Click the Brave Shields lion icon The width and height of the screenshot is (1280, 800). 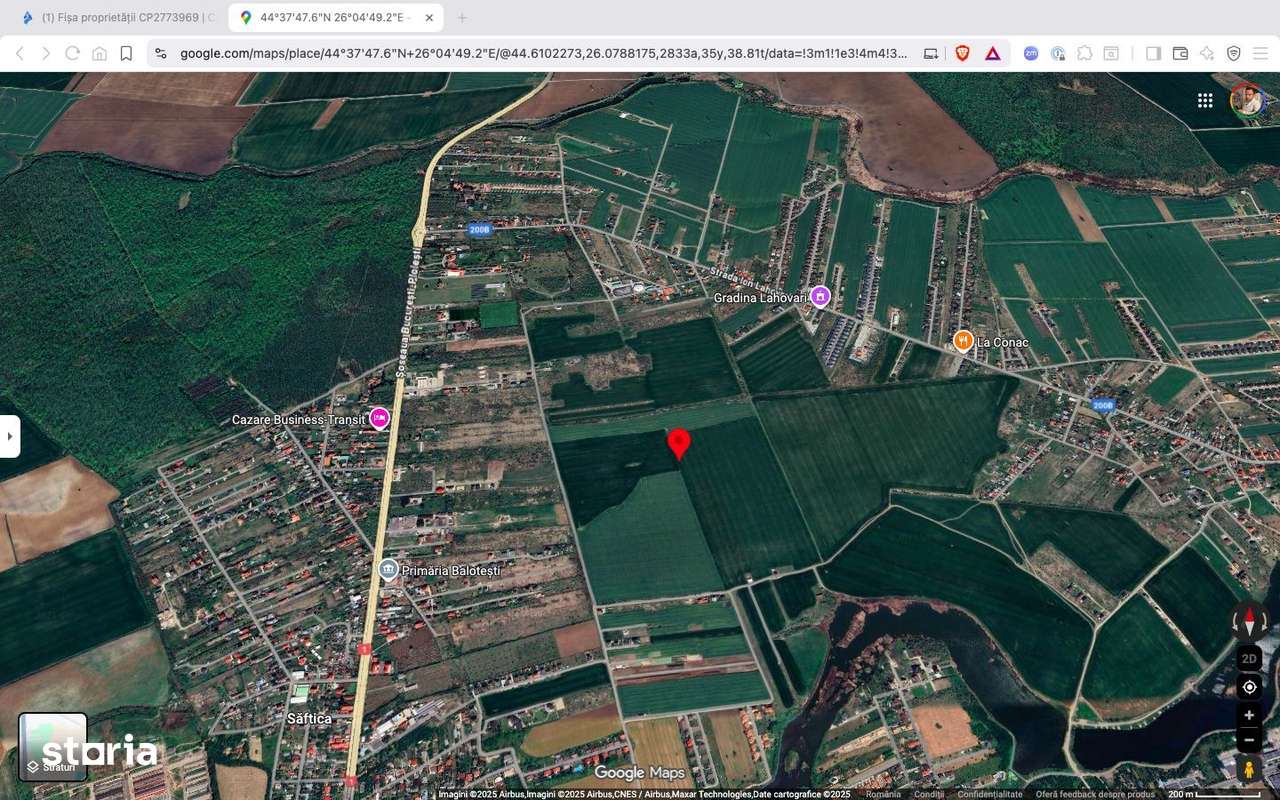click(961, 53)
